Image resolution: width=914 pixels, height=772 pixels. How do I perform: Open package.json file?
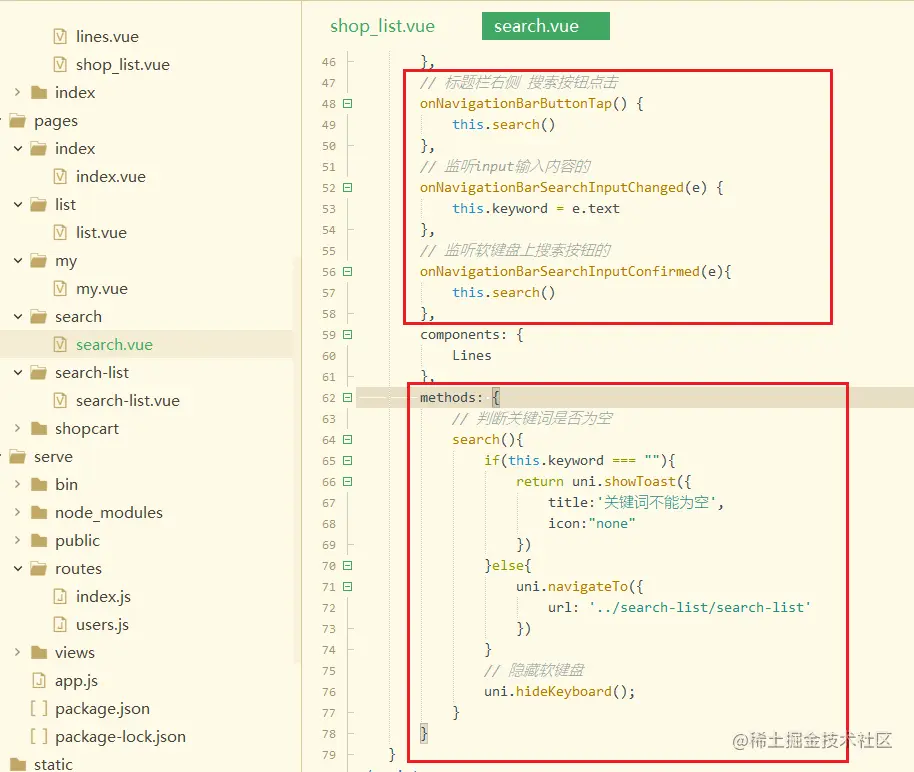point(102,708)
